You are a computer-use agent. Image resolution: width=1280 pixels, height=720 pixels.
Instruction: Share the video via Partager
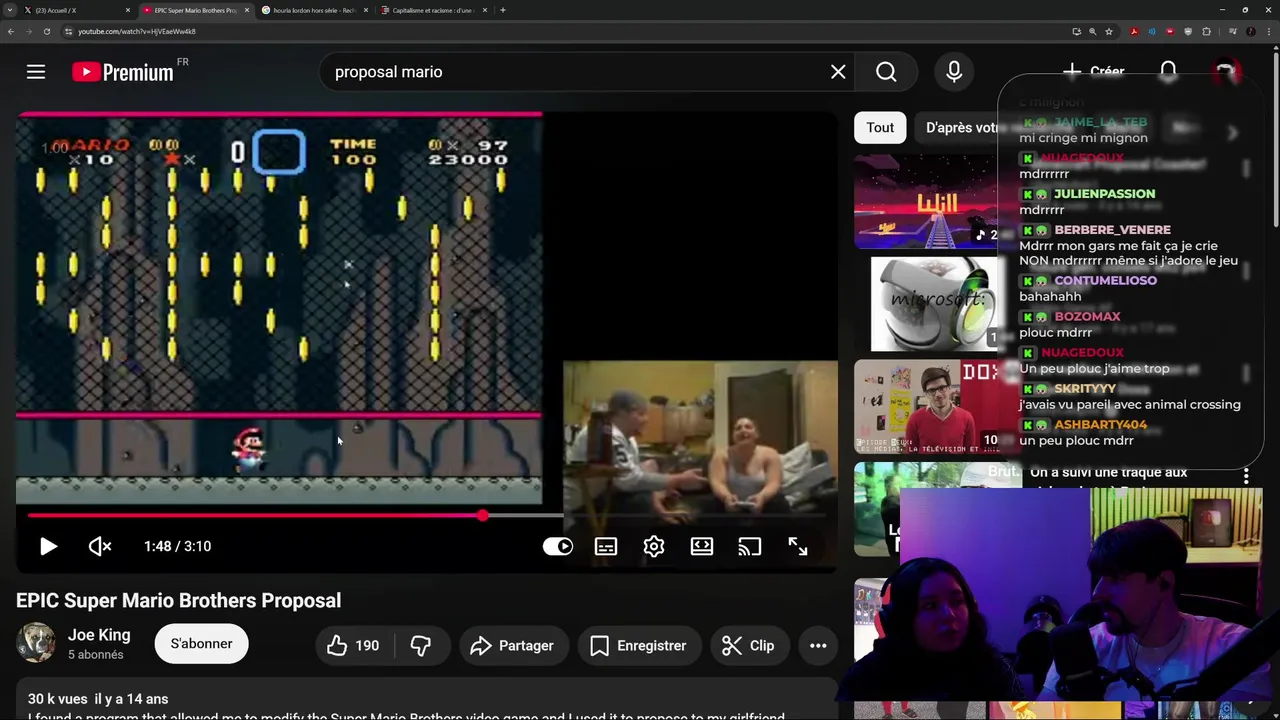(512, 646)
